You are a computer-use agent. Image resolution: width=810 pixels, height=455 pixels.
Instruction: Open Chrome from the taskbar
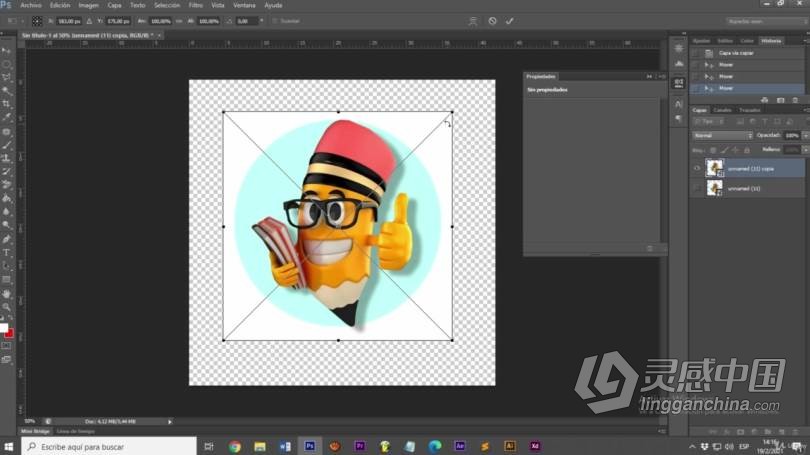pyautogui.click(x=235, y=446)
